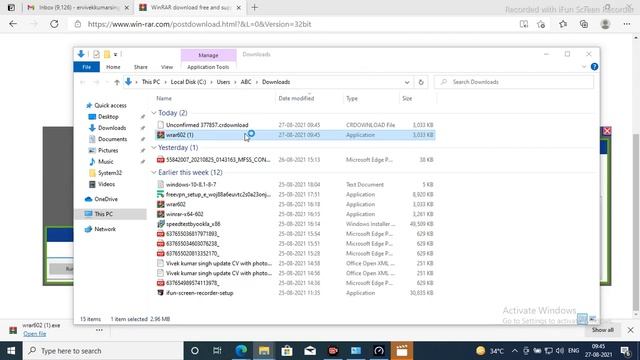The height and width of the screenshot is (360, 640).
Task: Select the speedtestbyookla_x86 installer
Action: [x=296, y=224]
